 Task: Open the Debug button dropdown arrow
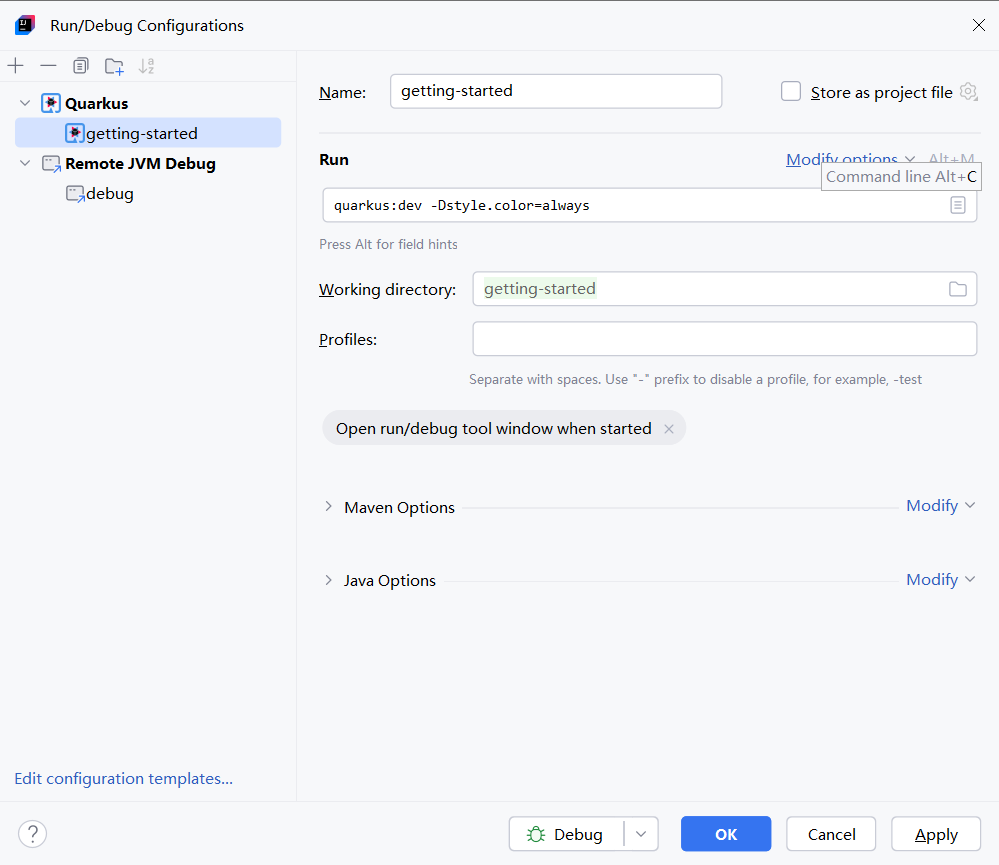tap(641, 834)
